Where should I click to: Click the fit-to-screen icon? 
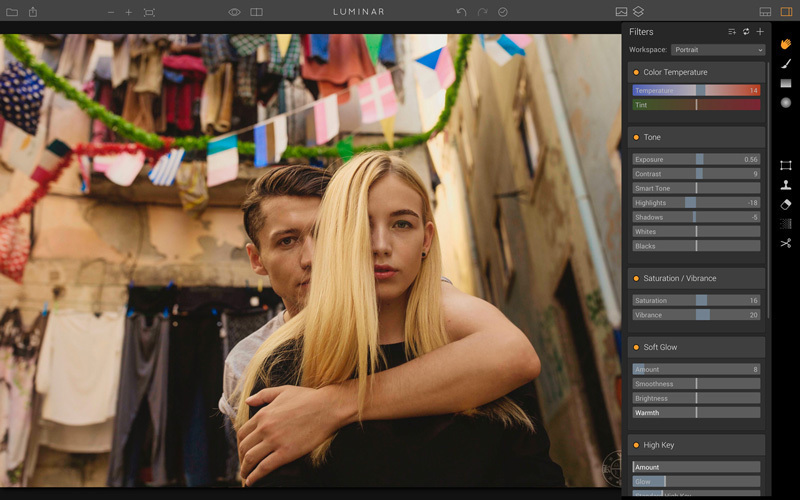[149, 12]
